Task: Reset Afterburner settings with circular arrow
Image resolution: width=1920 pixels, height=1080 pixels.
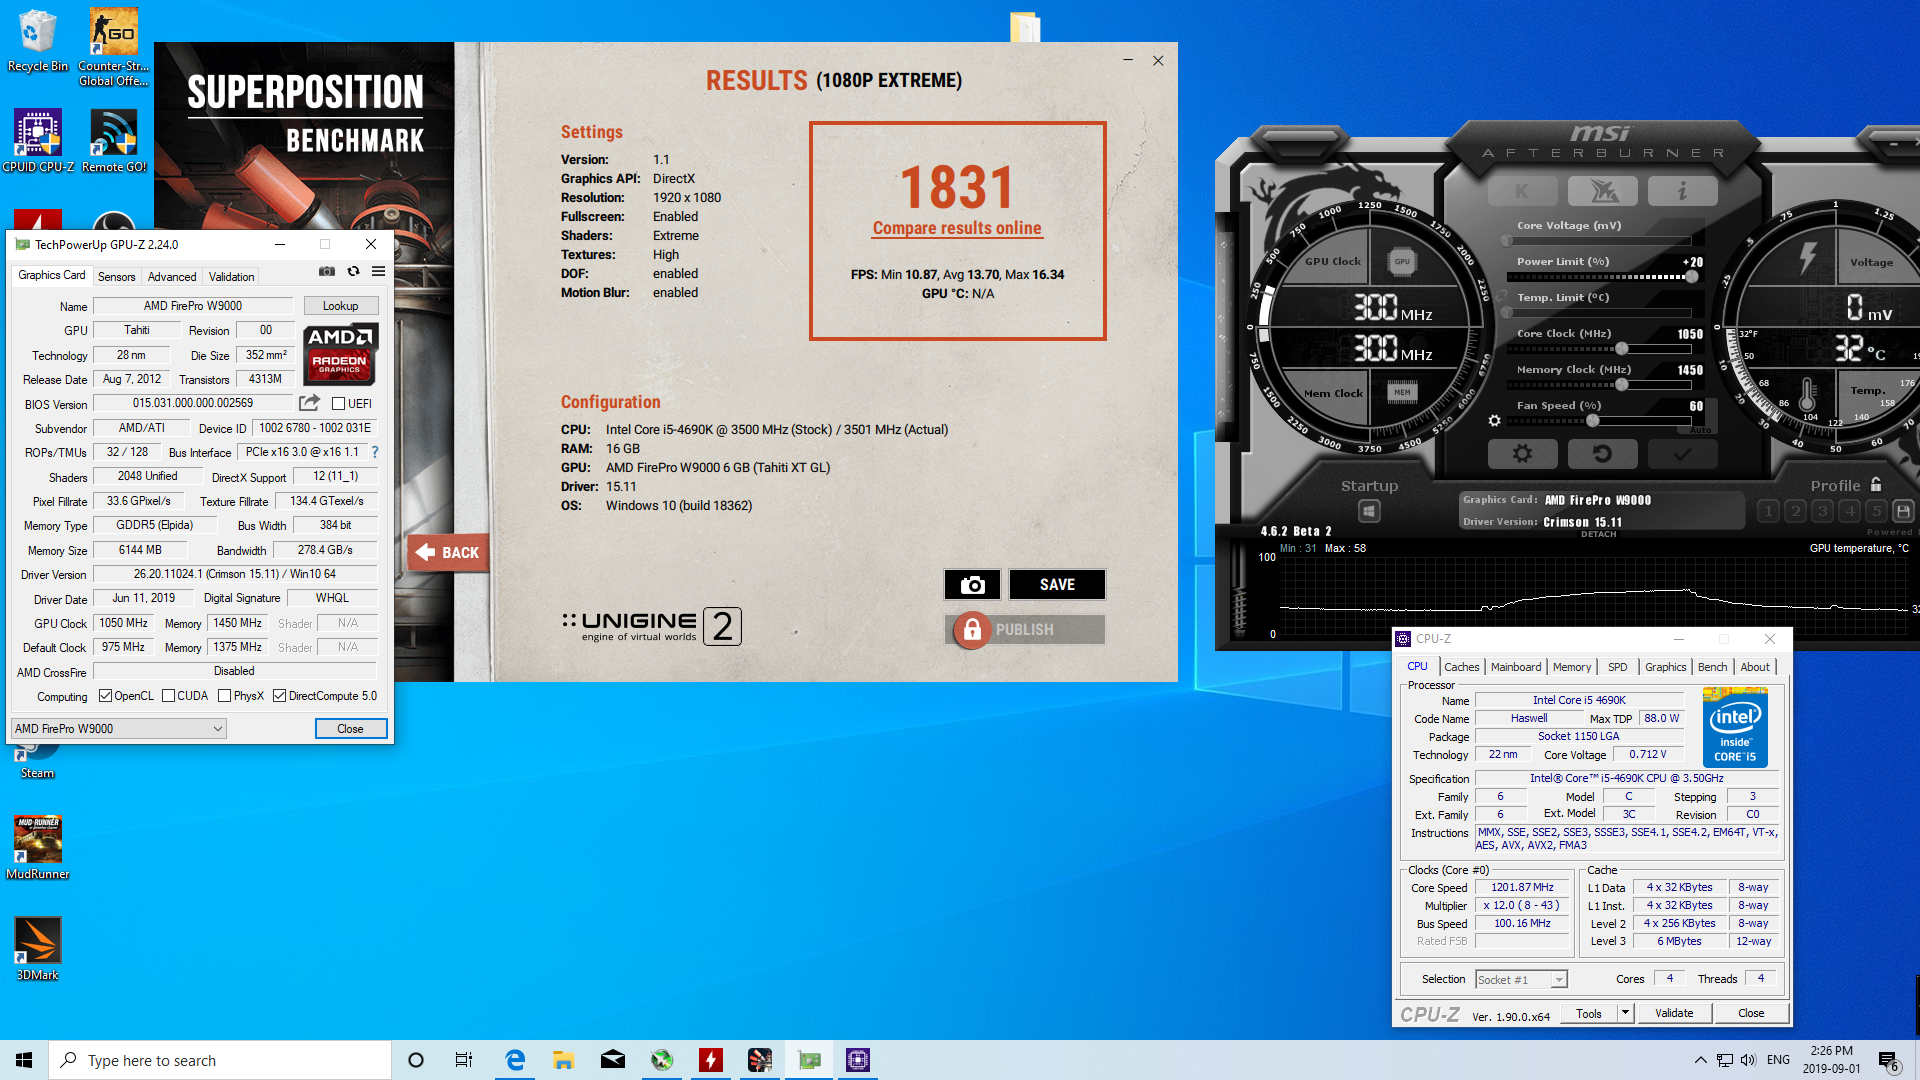Action: click(x=1602, y=454)
